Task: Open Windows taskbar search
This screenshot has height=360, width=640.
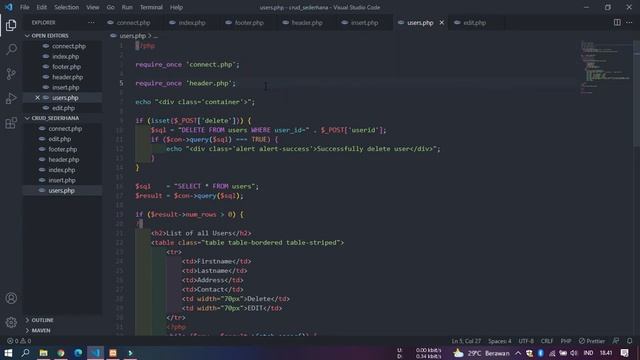Action: click(x=25, y=353)
